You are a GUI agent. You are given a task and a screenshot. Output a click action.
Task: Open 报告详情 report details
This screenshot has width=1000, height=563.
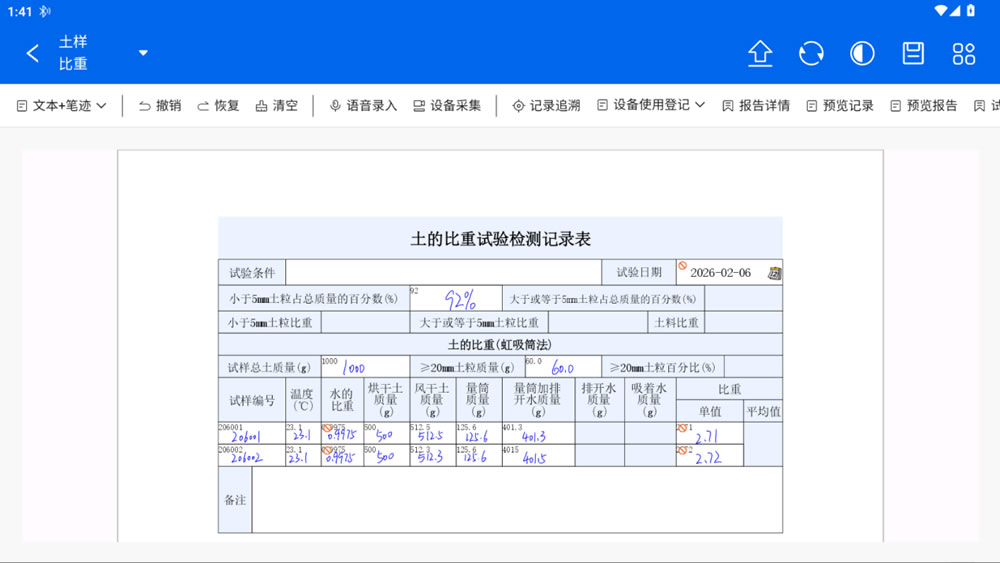[756, 106]
